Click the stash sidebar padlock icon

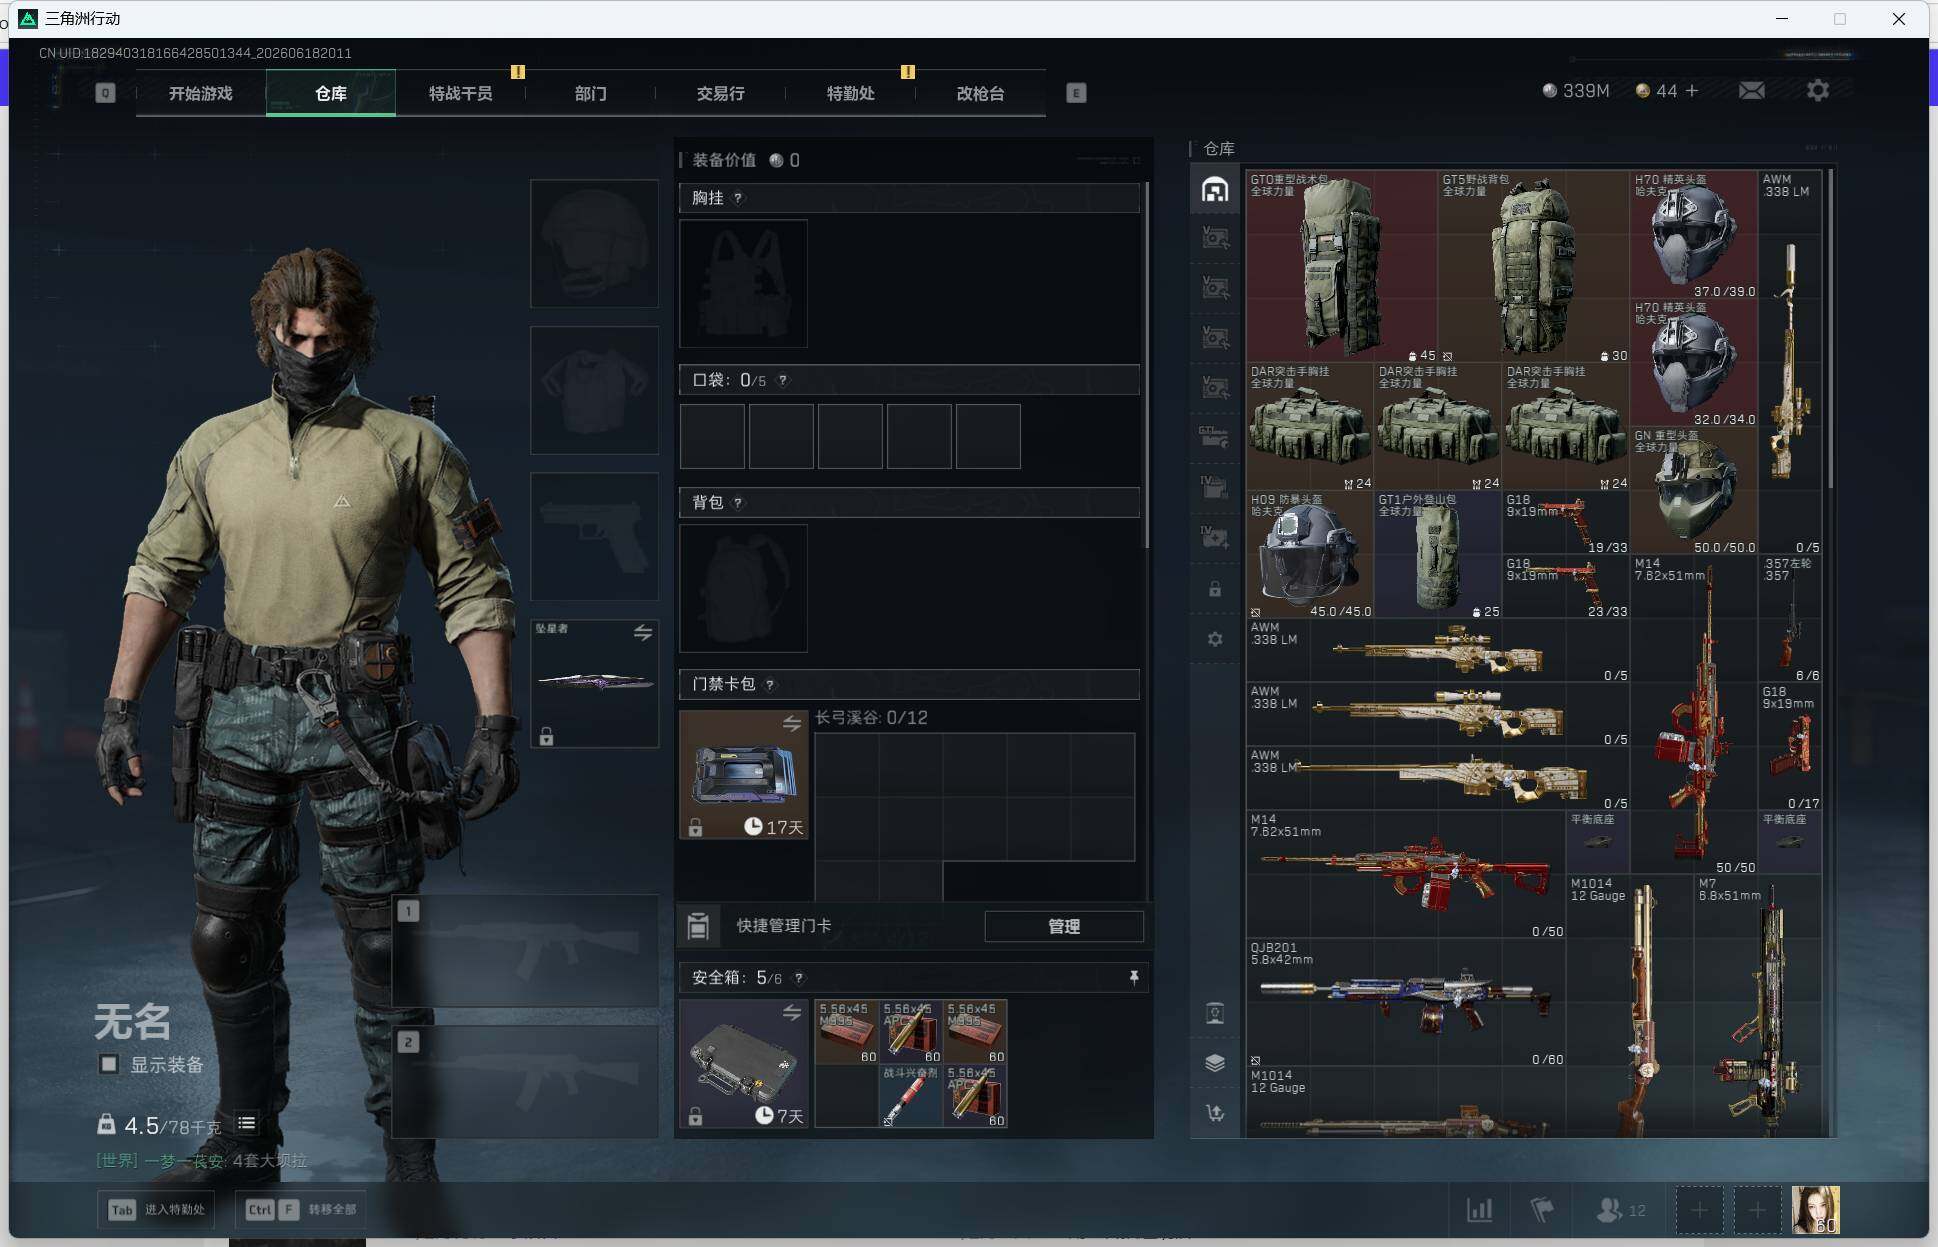1215,589
